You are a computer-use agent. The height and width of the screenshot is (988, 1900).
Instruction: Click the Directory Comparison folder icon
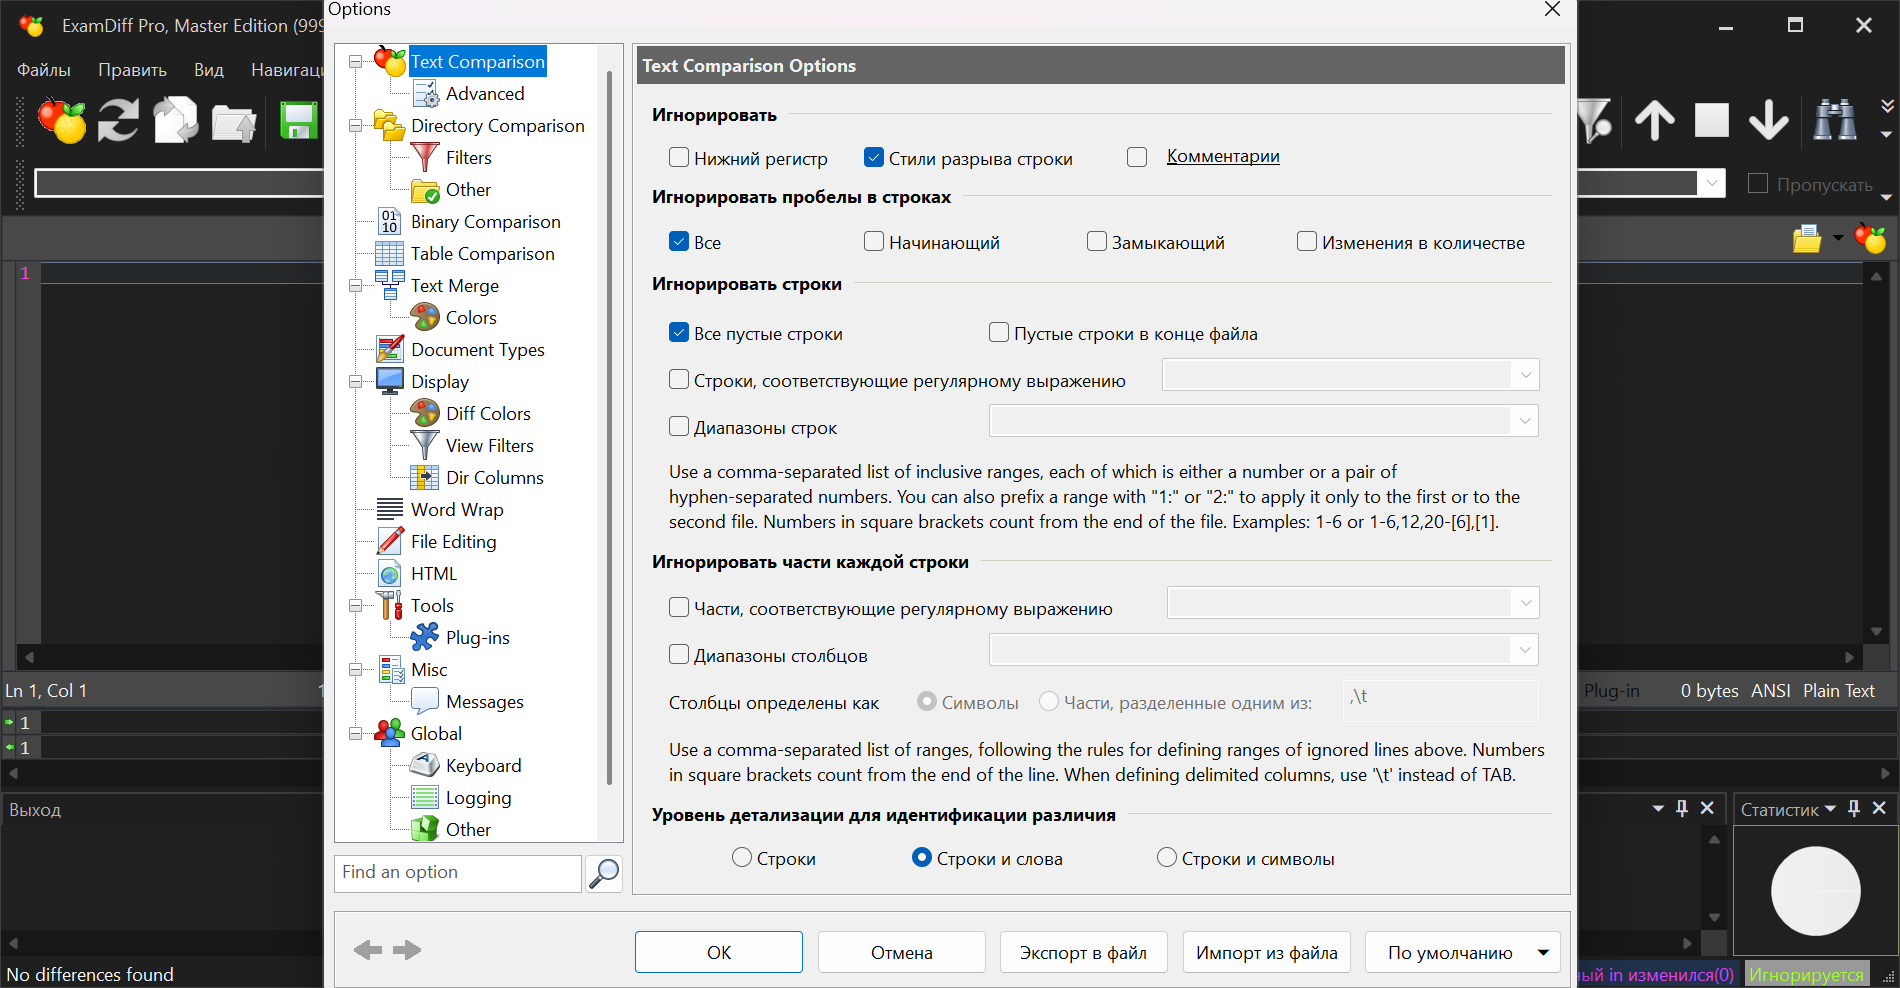pos(389,125)
